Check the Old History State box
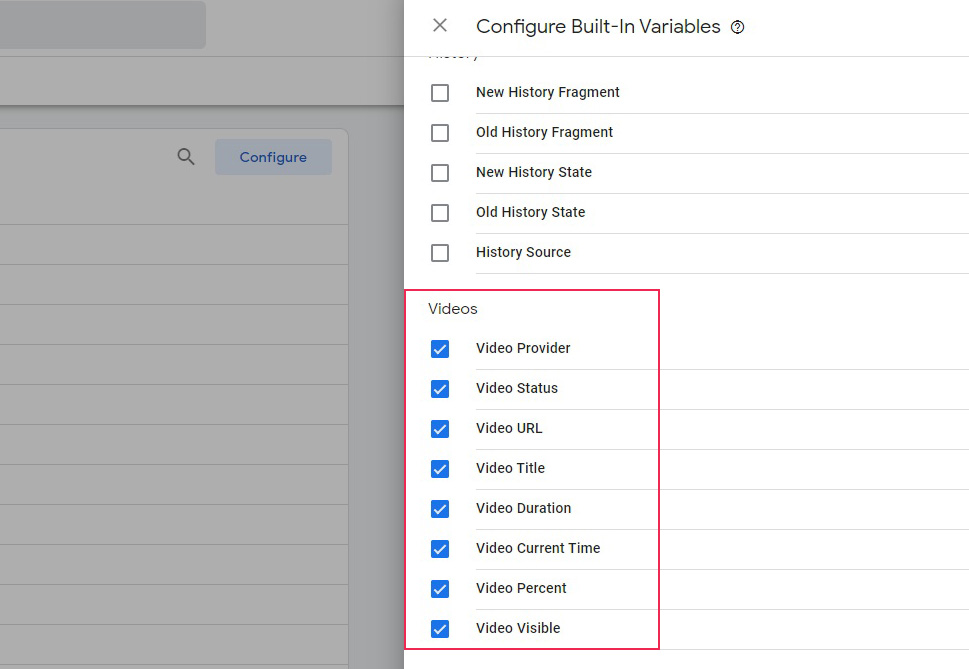Image resolution: width=969 pixels, height=669 pixels. tap(440, 212)
